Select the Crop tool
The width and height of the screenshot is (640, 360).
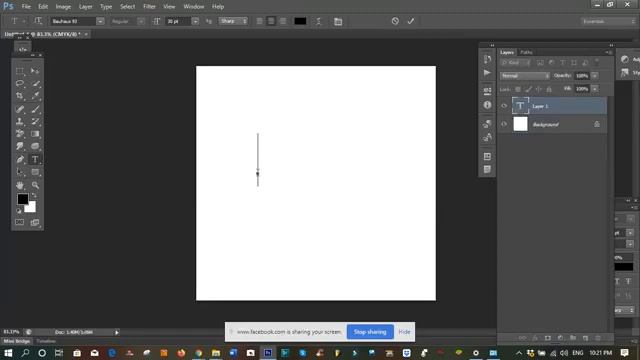[20, 96]
